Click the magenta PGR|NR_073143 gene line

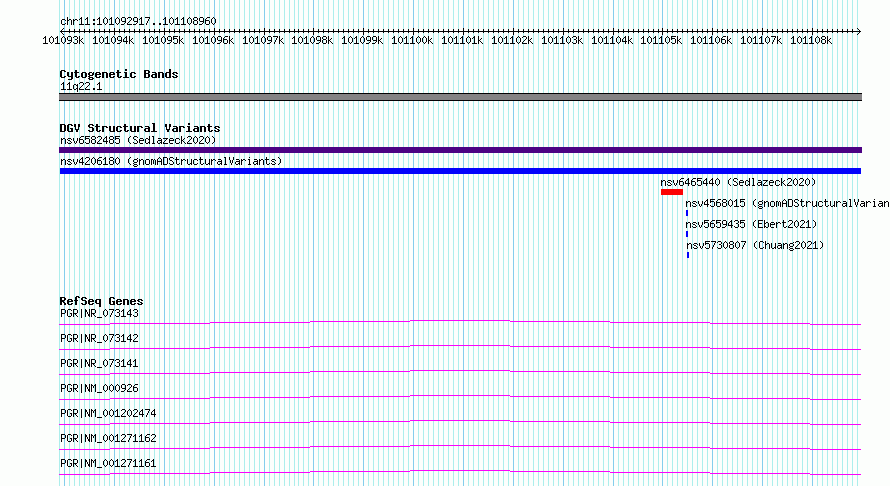point(460,322)
